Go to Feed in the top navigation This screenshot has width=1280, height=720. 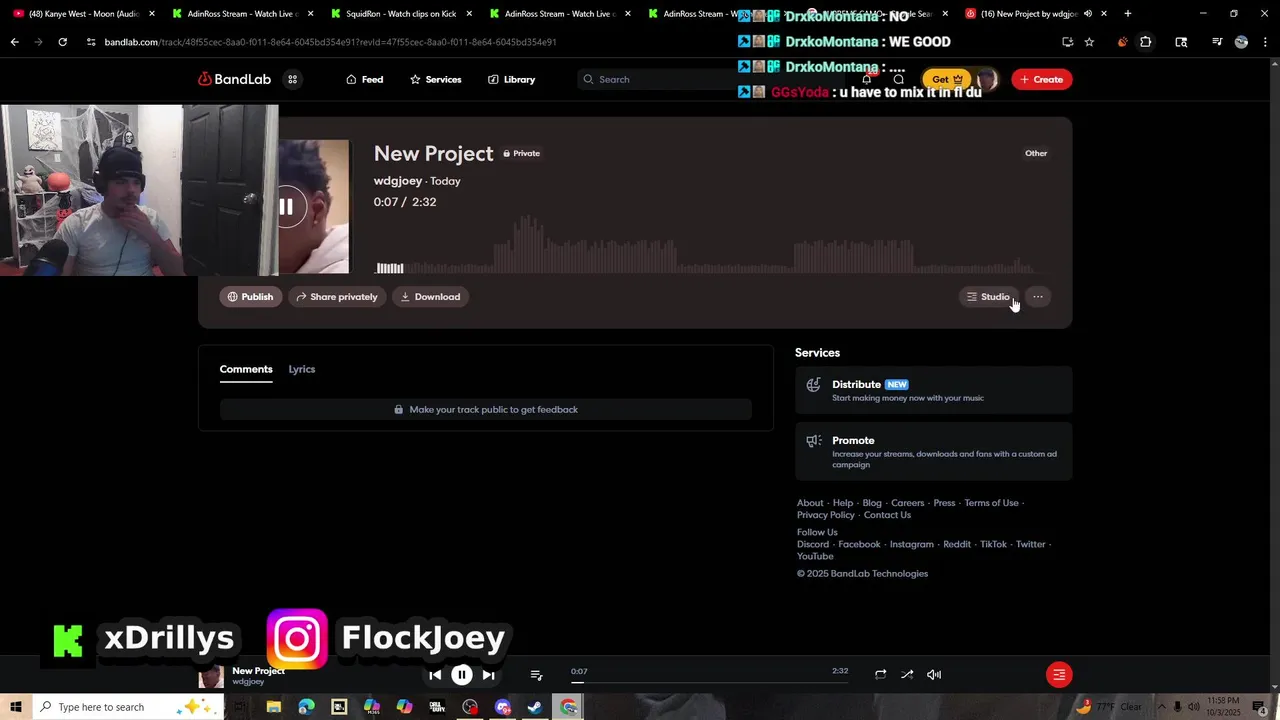click(x=365, y=79)
